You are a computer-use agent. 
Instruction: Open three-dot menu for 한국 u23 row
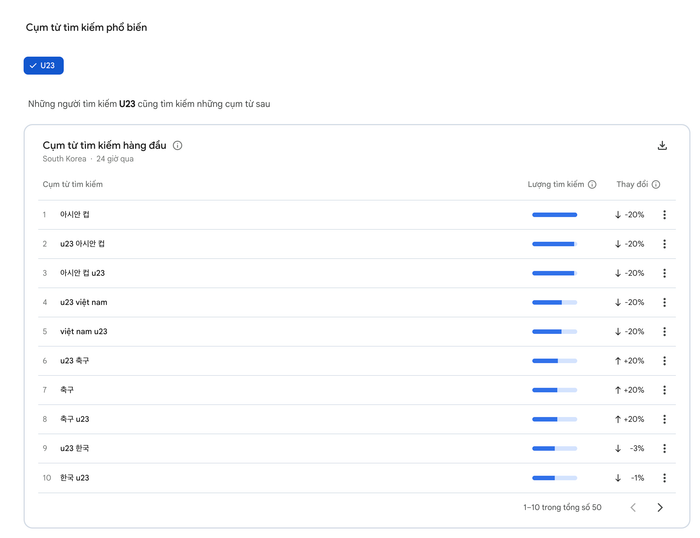click(664, 478)
